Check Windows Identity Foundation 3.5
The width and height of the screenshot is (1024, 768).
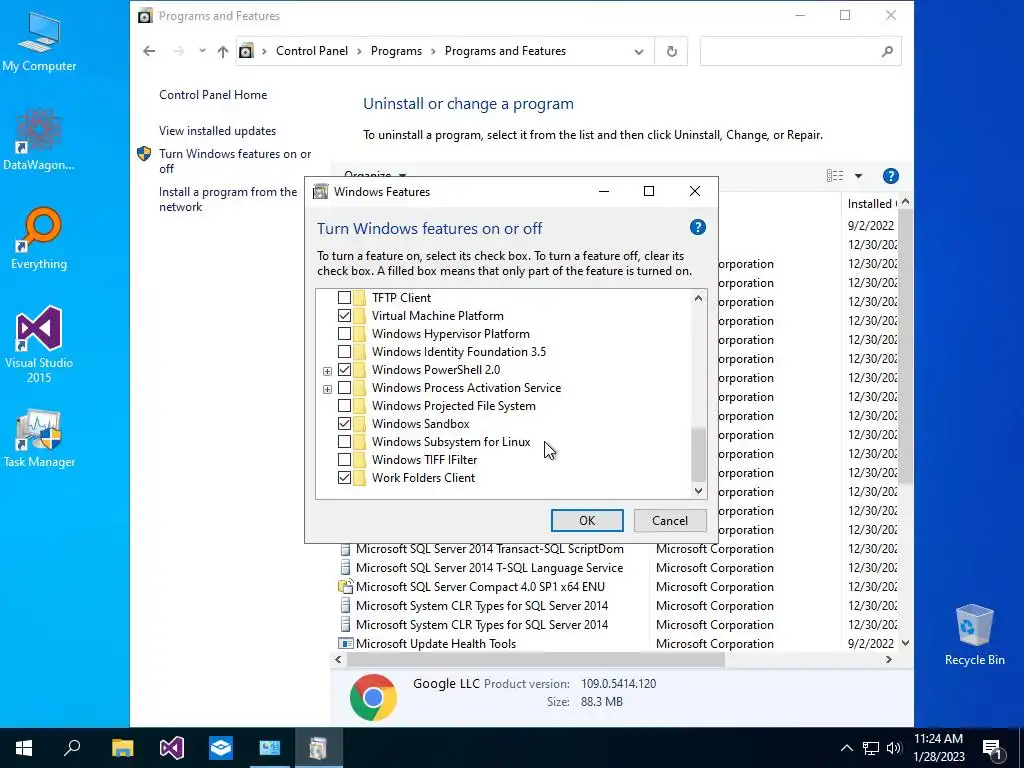344,352
